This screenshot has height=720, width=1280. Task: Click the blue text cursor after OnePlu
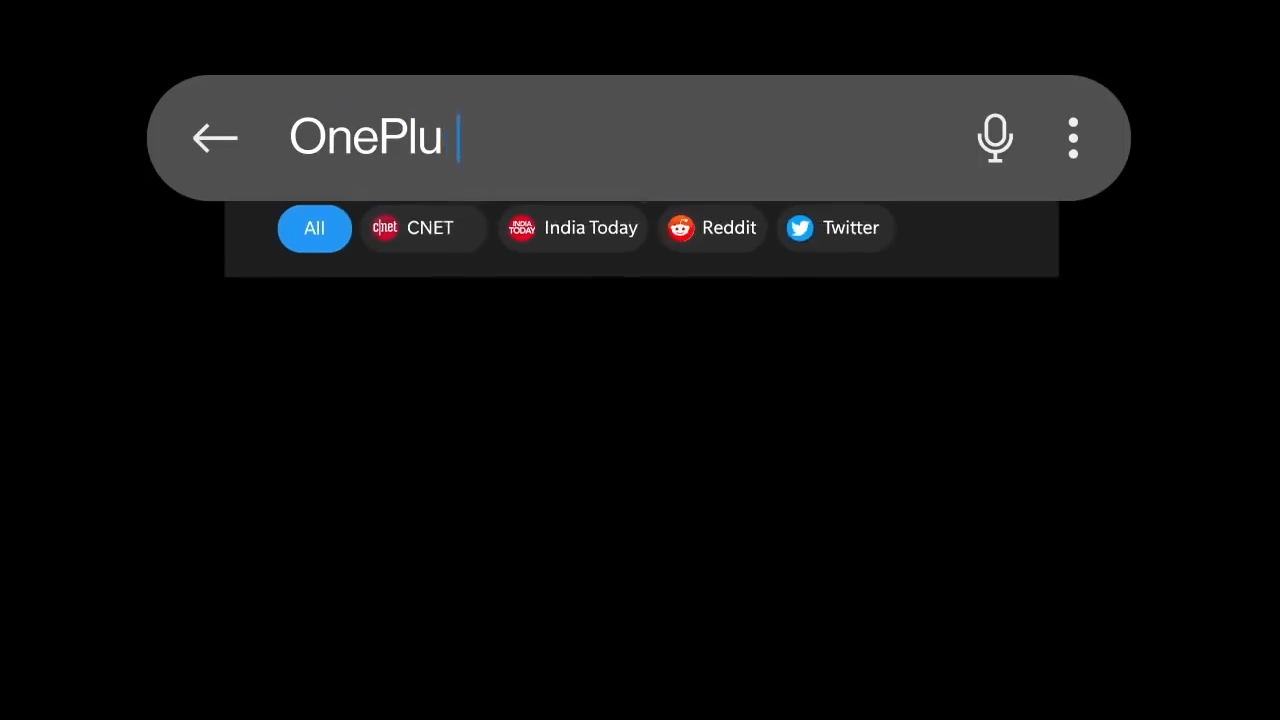[458, 138]
